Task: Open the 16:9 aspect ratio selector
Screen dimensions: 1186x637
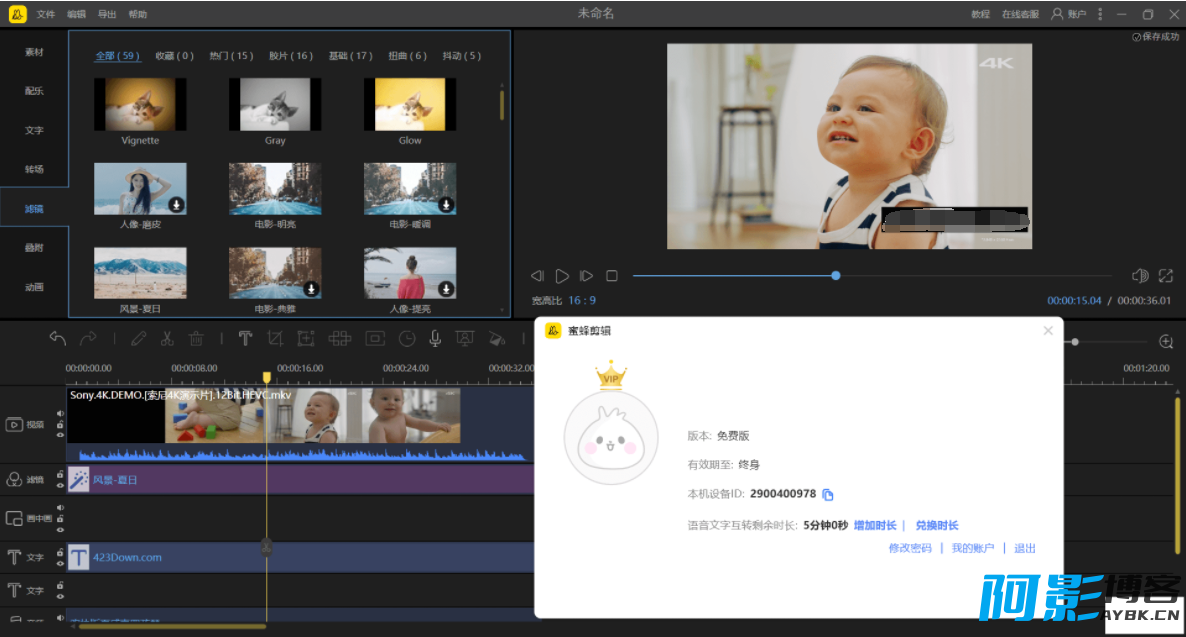Action: 582,300
